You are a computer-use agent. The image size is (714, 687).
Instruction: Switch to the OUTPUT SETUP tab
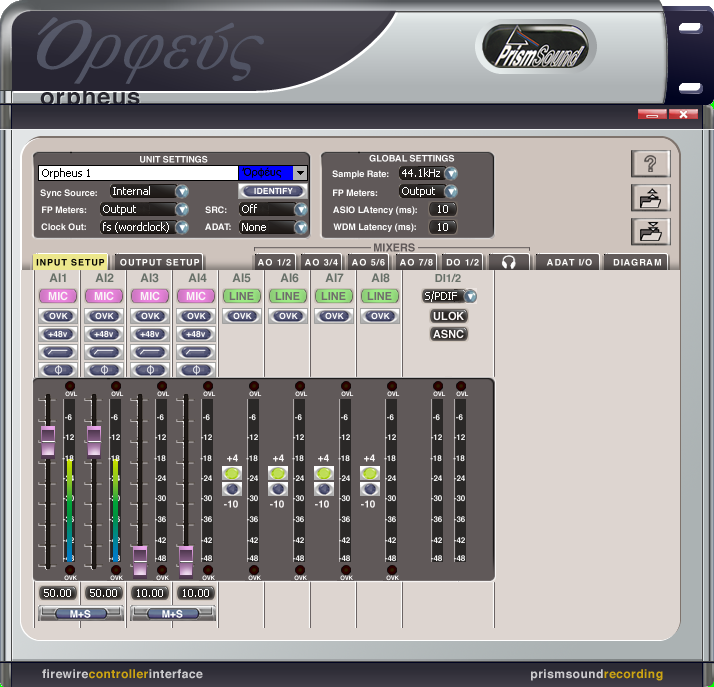[x=160, y=262]
